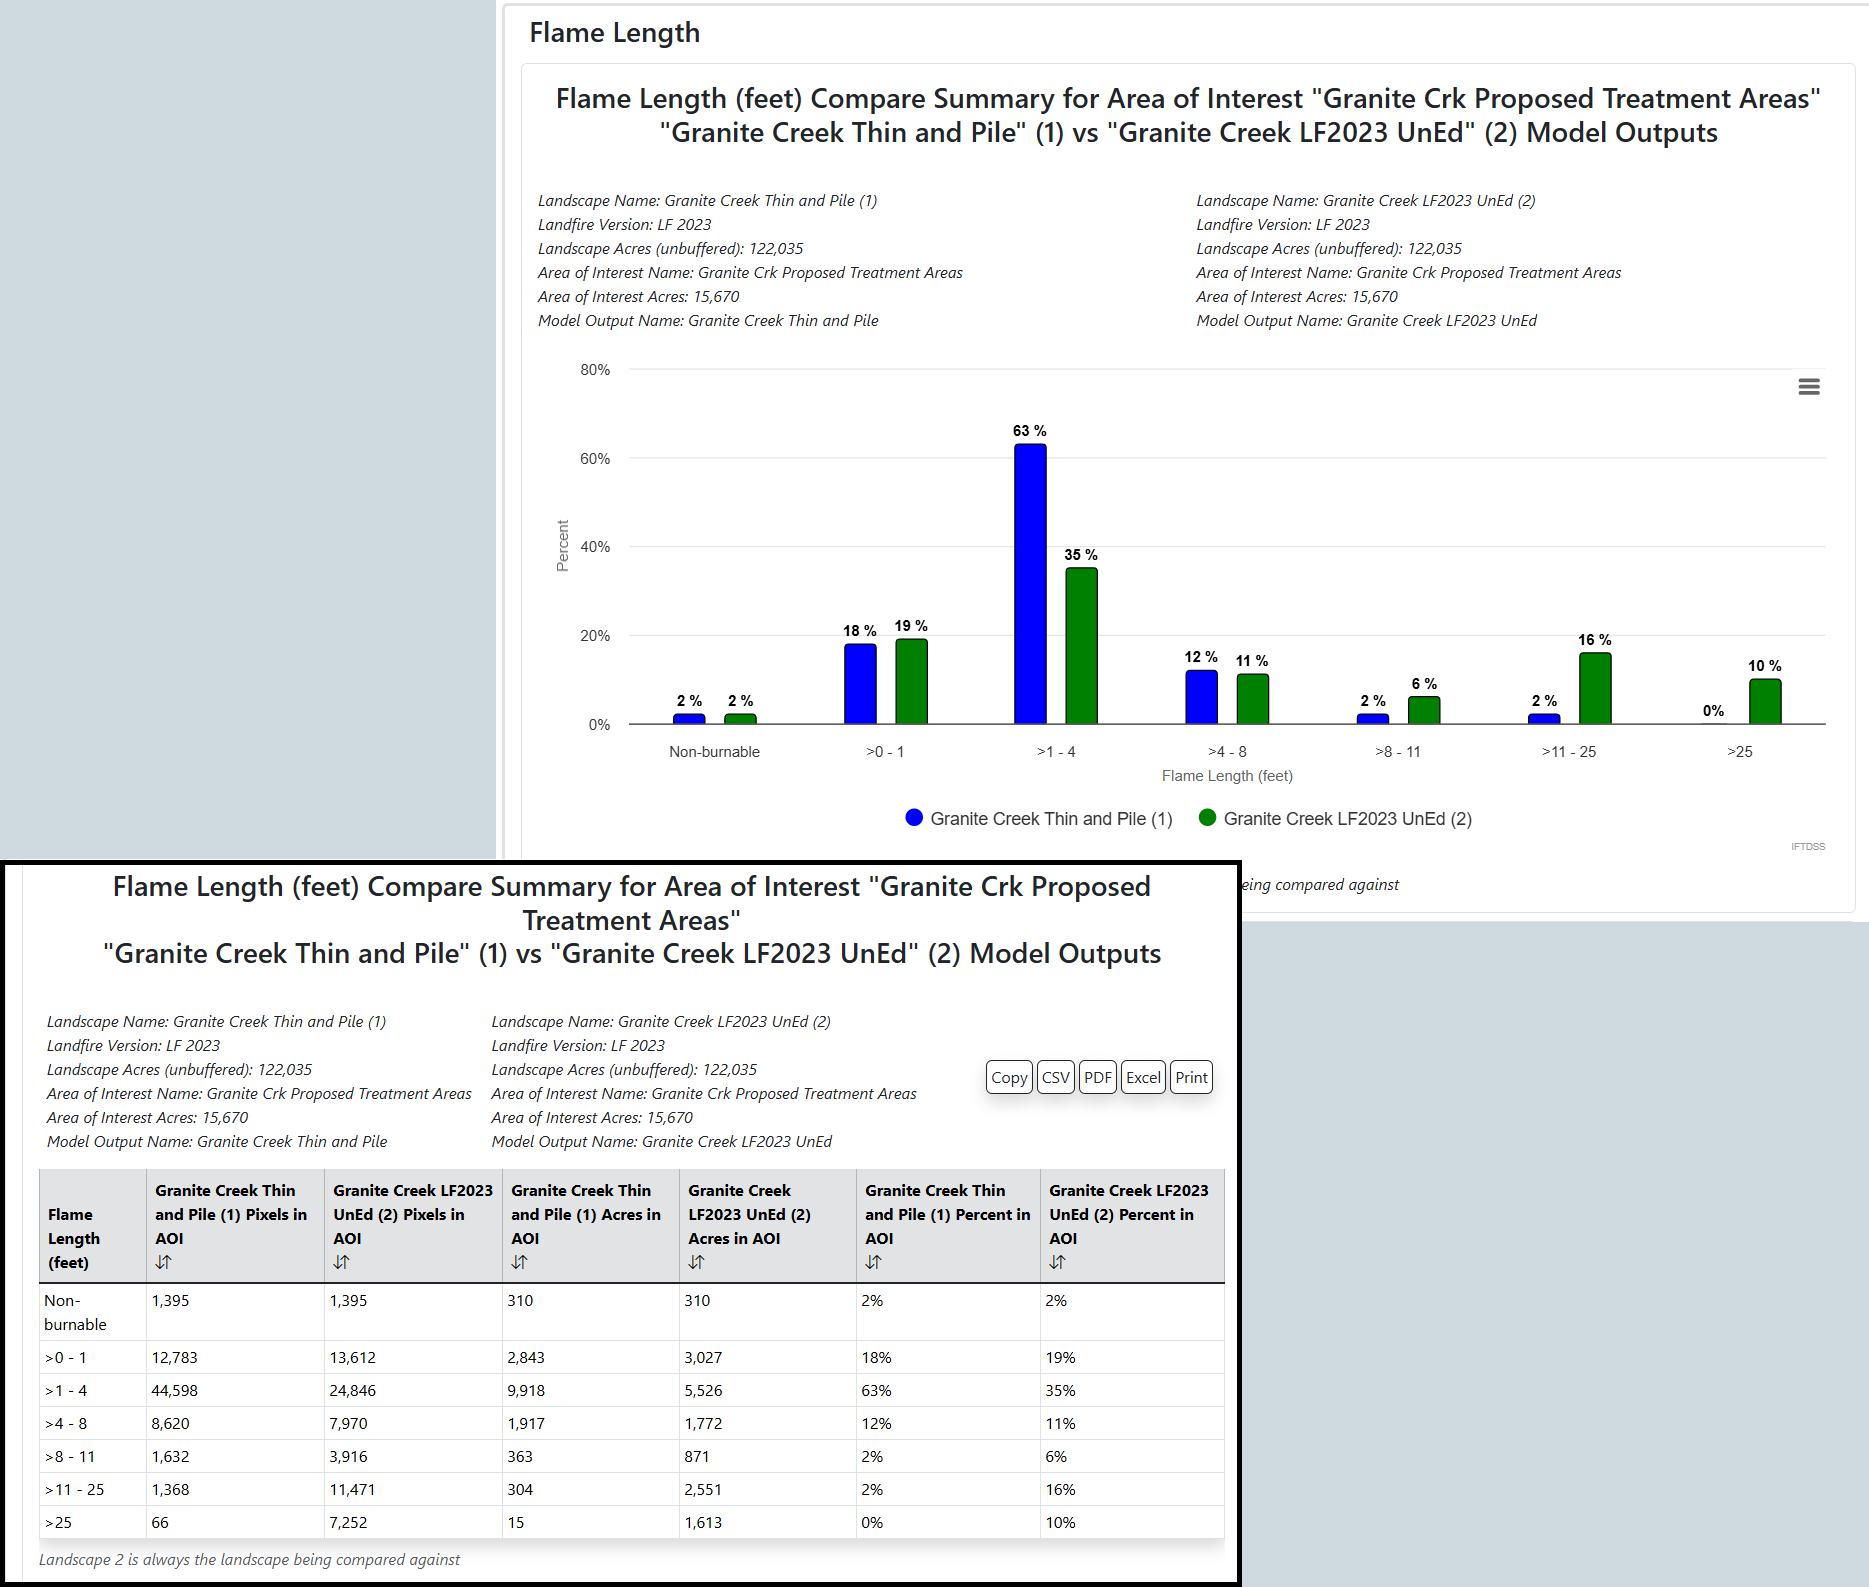Click the Non-burnable row label in table
This screenshot has height=1587, width=1869.
75,1312
